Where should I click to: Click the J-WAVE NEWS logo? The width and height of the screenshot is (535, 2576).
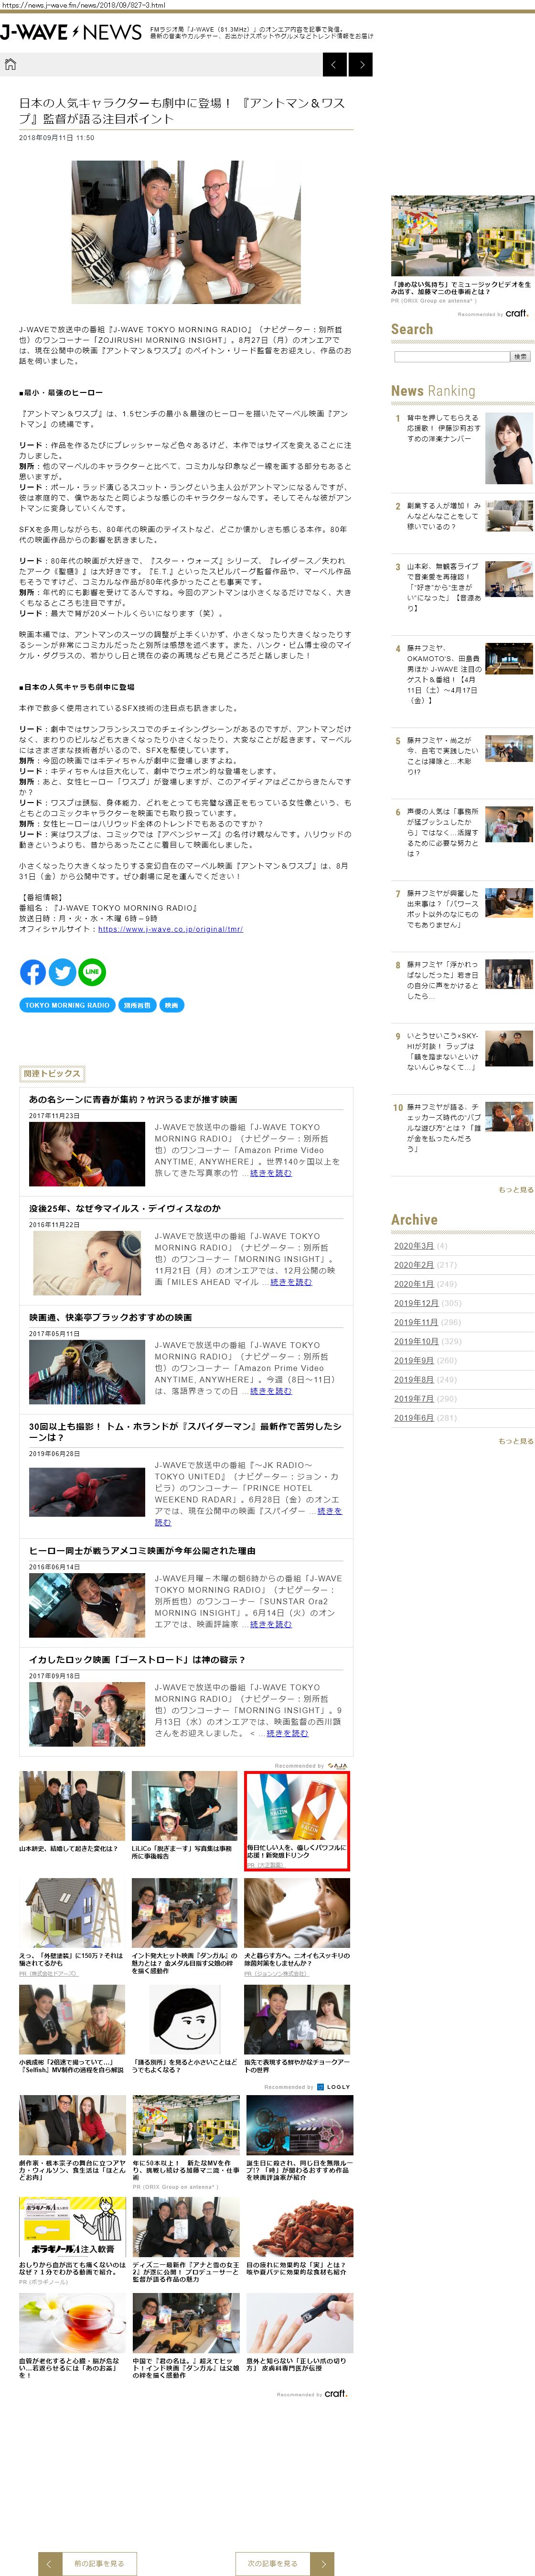click(x=70, y=33)
